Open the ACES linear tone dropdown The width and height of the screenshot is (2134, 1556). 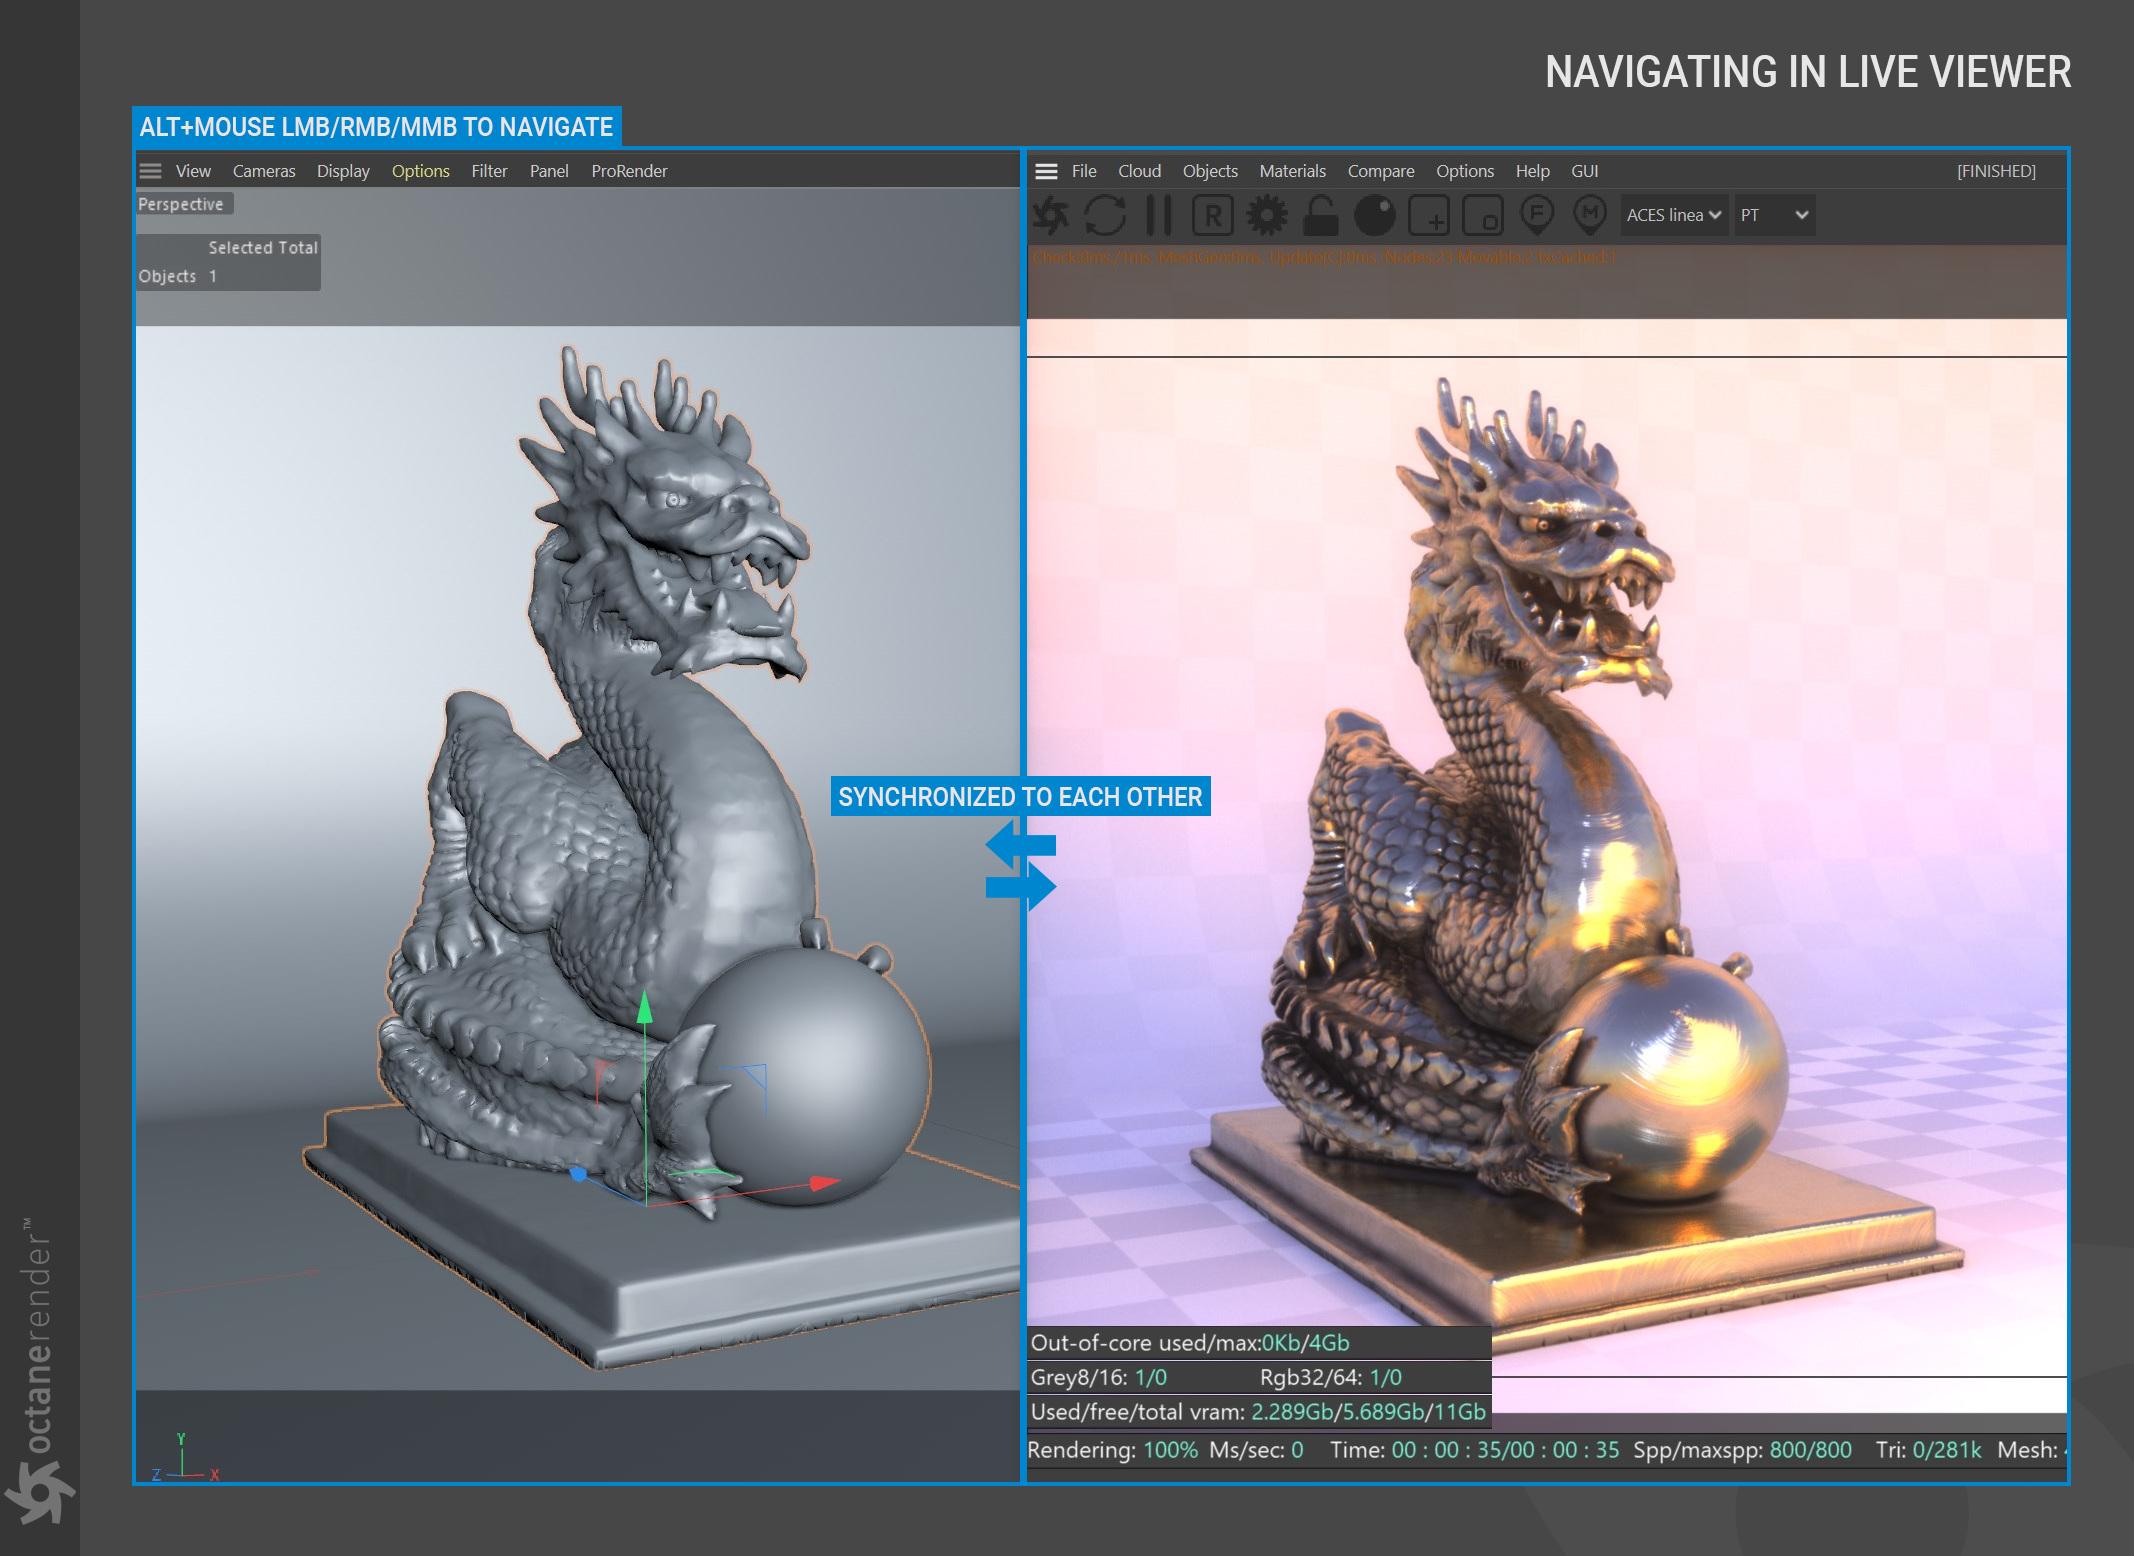[1673, 215]
